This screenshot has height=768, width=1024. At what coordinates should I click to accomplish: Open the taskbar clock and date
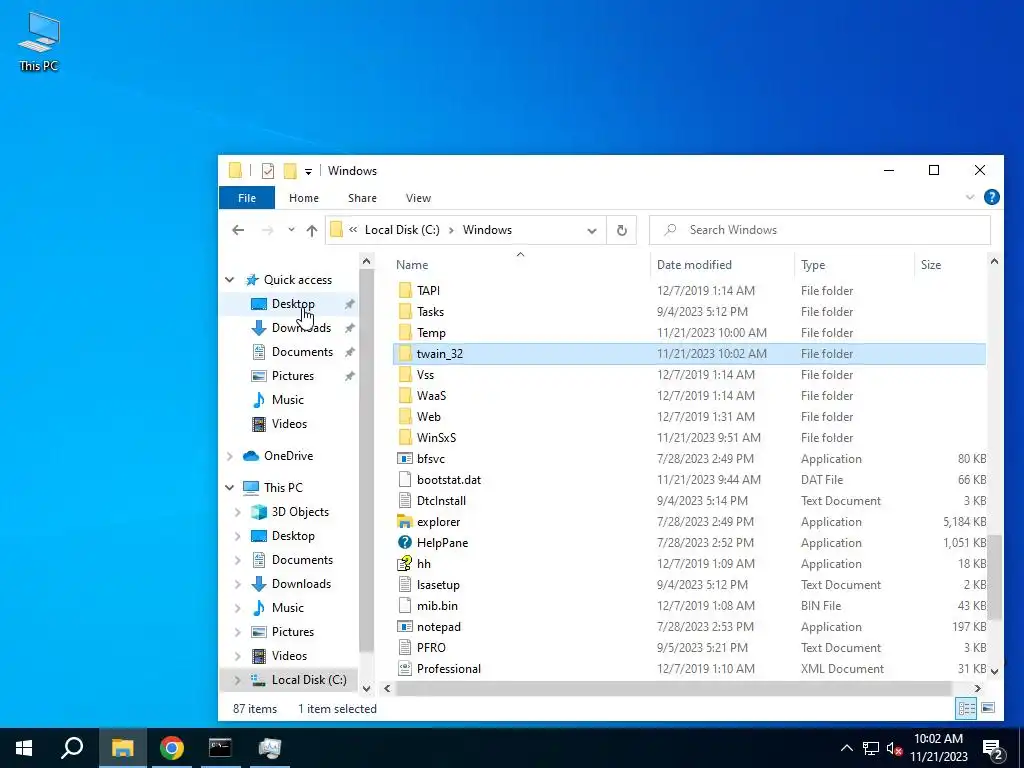tap(938, 748)
